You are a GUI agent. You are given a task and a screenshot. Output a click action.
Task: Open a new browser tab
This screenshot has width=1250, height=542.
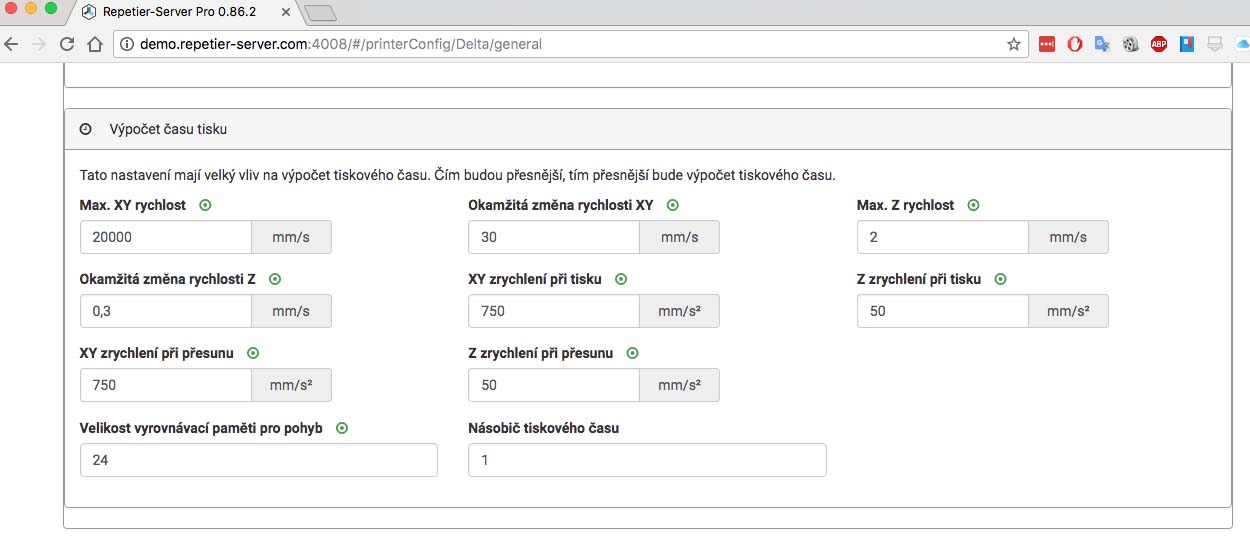click(320, 13)
